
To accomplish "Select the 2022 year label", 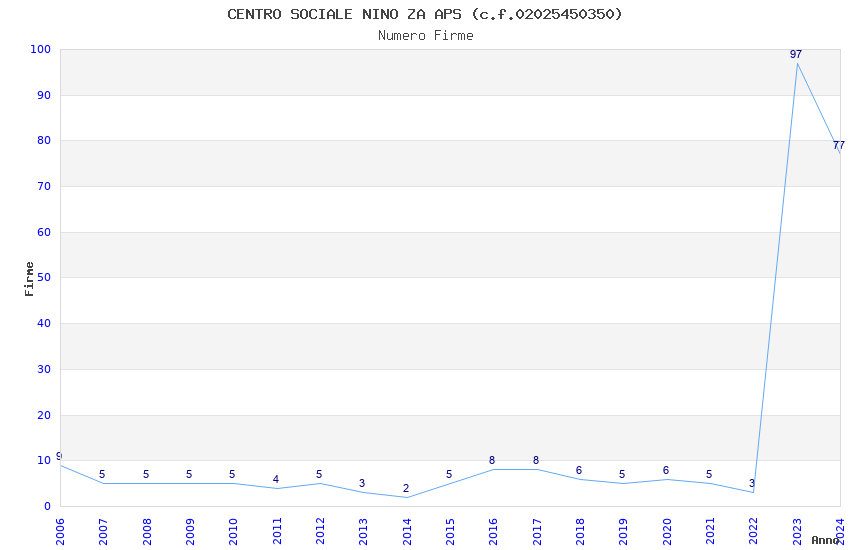I will (754, 532).
